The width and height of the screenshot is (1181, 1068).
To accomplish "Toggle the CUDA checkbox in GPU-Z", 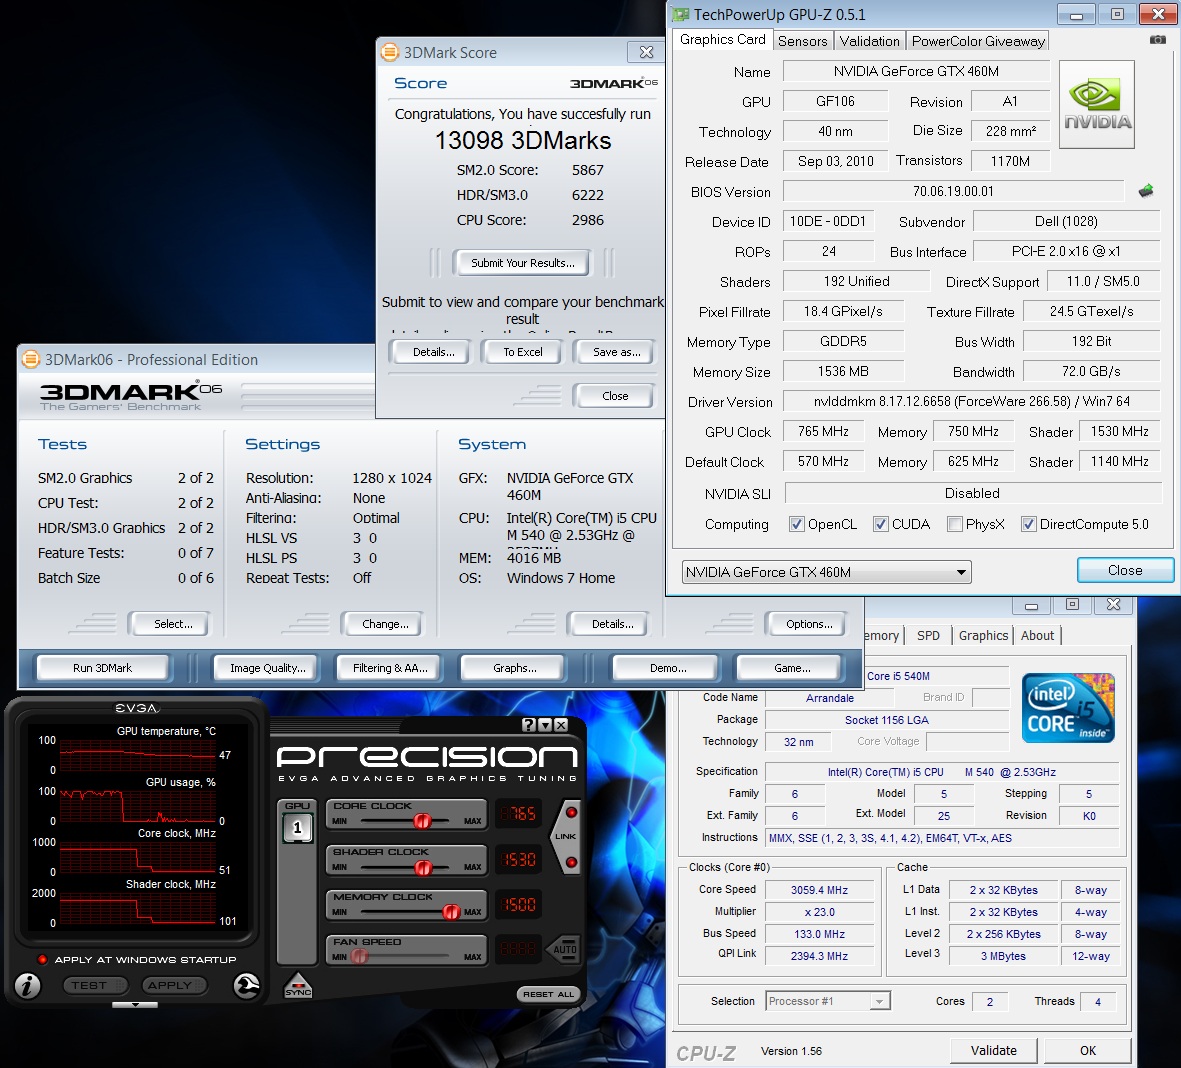I will [880, 524].
